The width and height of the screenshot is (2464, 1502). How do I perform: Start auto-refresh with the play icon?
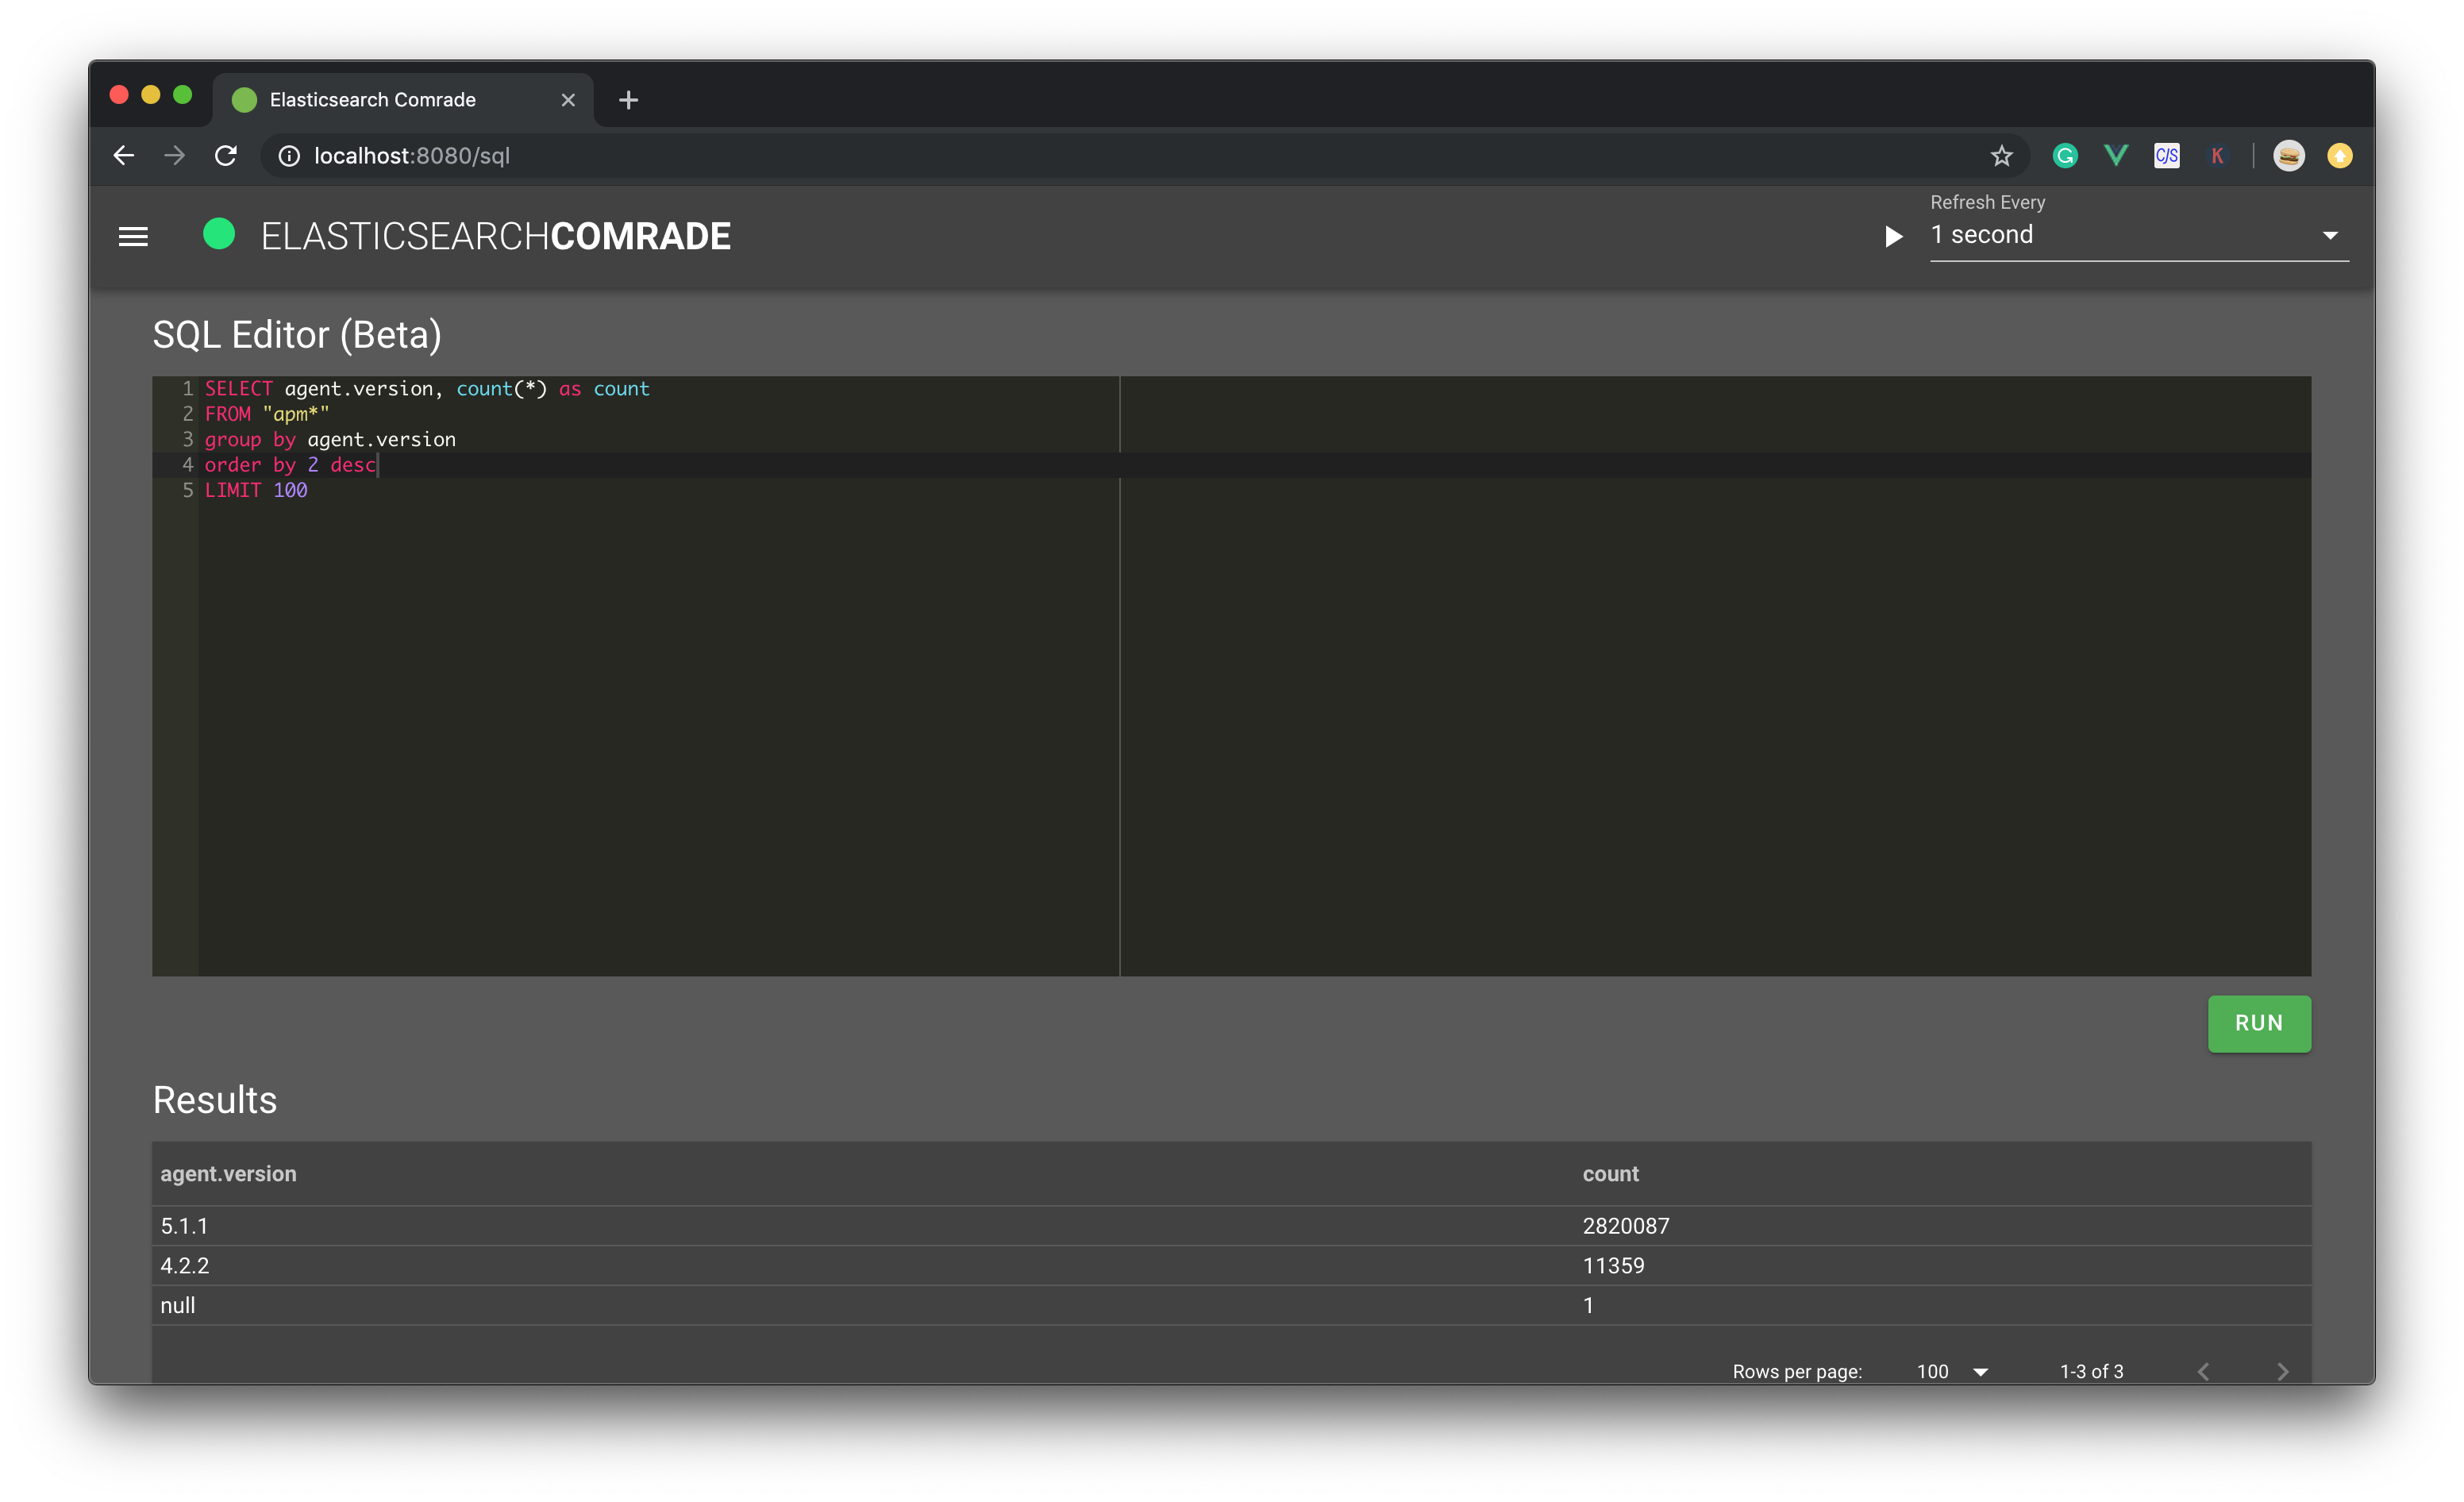point(1893,237)
